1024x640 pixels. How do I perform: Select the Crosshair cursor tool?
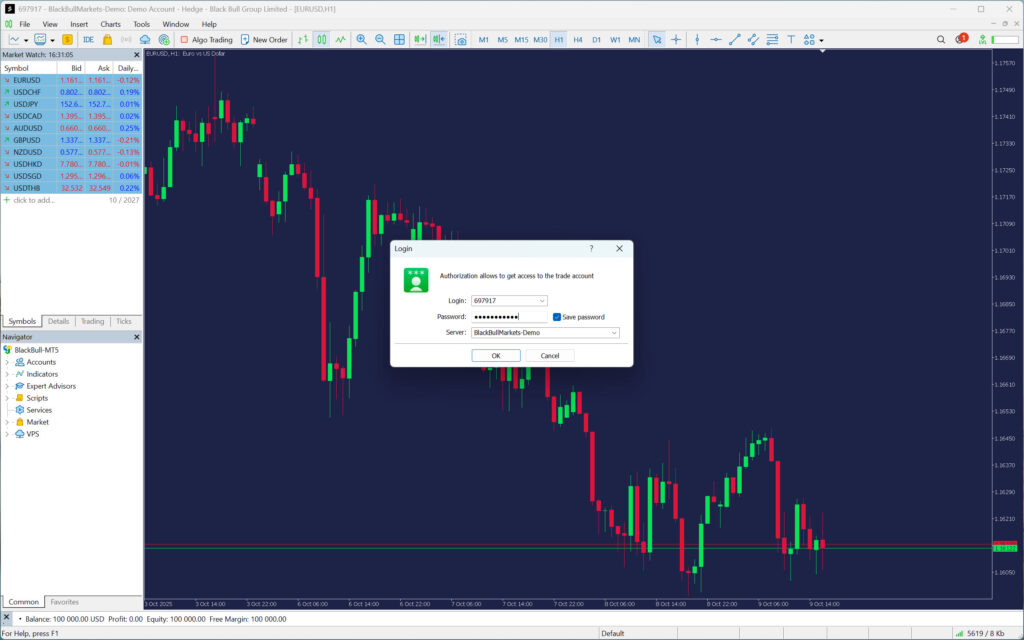tap(676, 40)
